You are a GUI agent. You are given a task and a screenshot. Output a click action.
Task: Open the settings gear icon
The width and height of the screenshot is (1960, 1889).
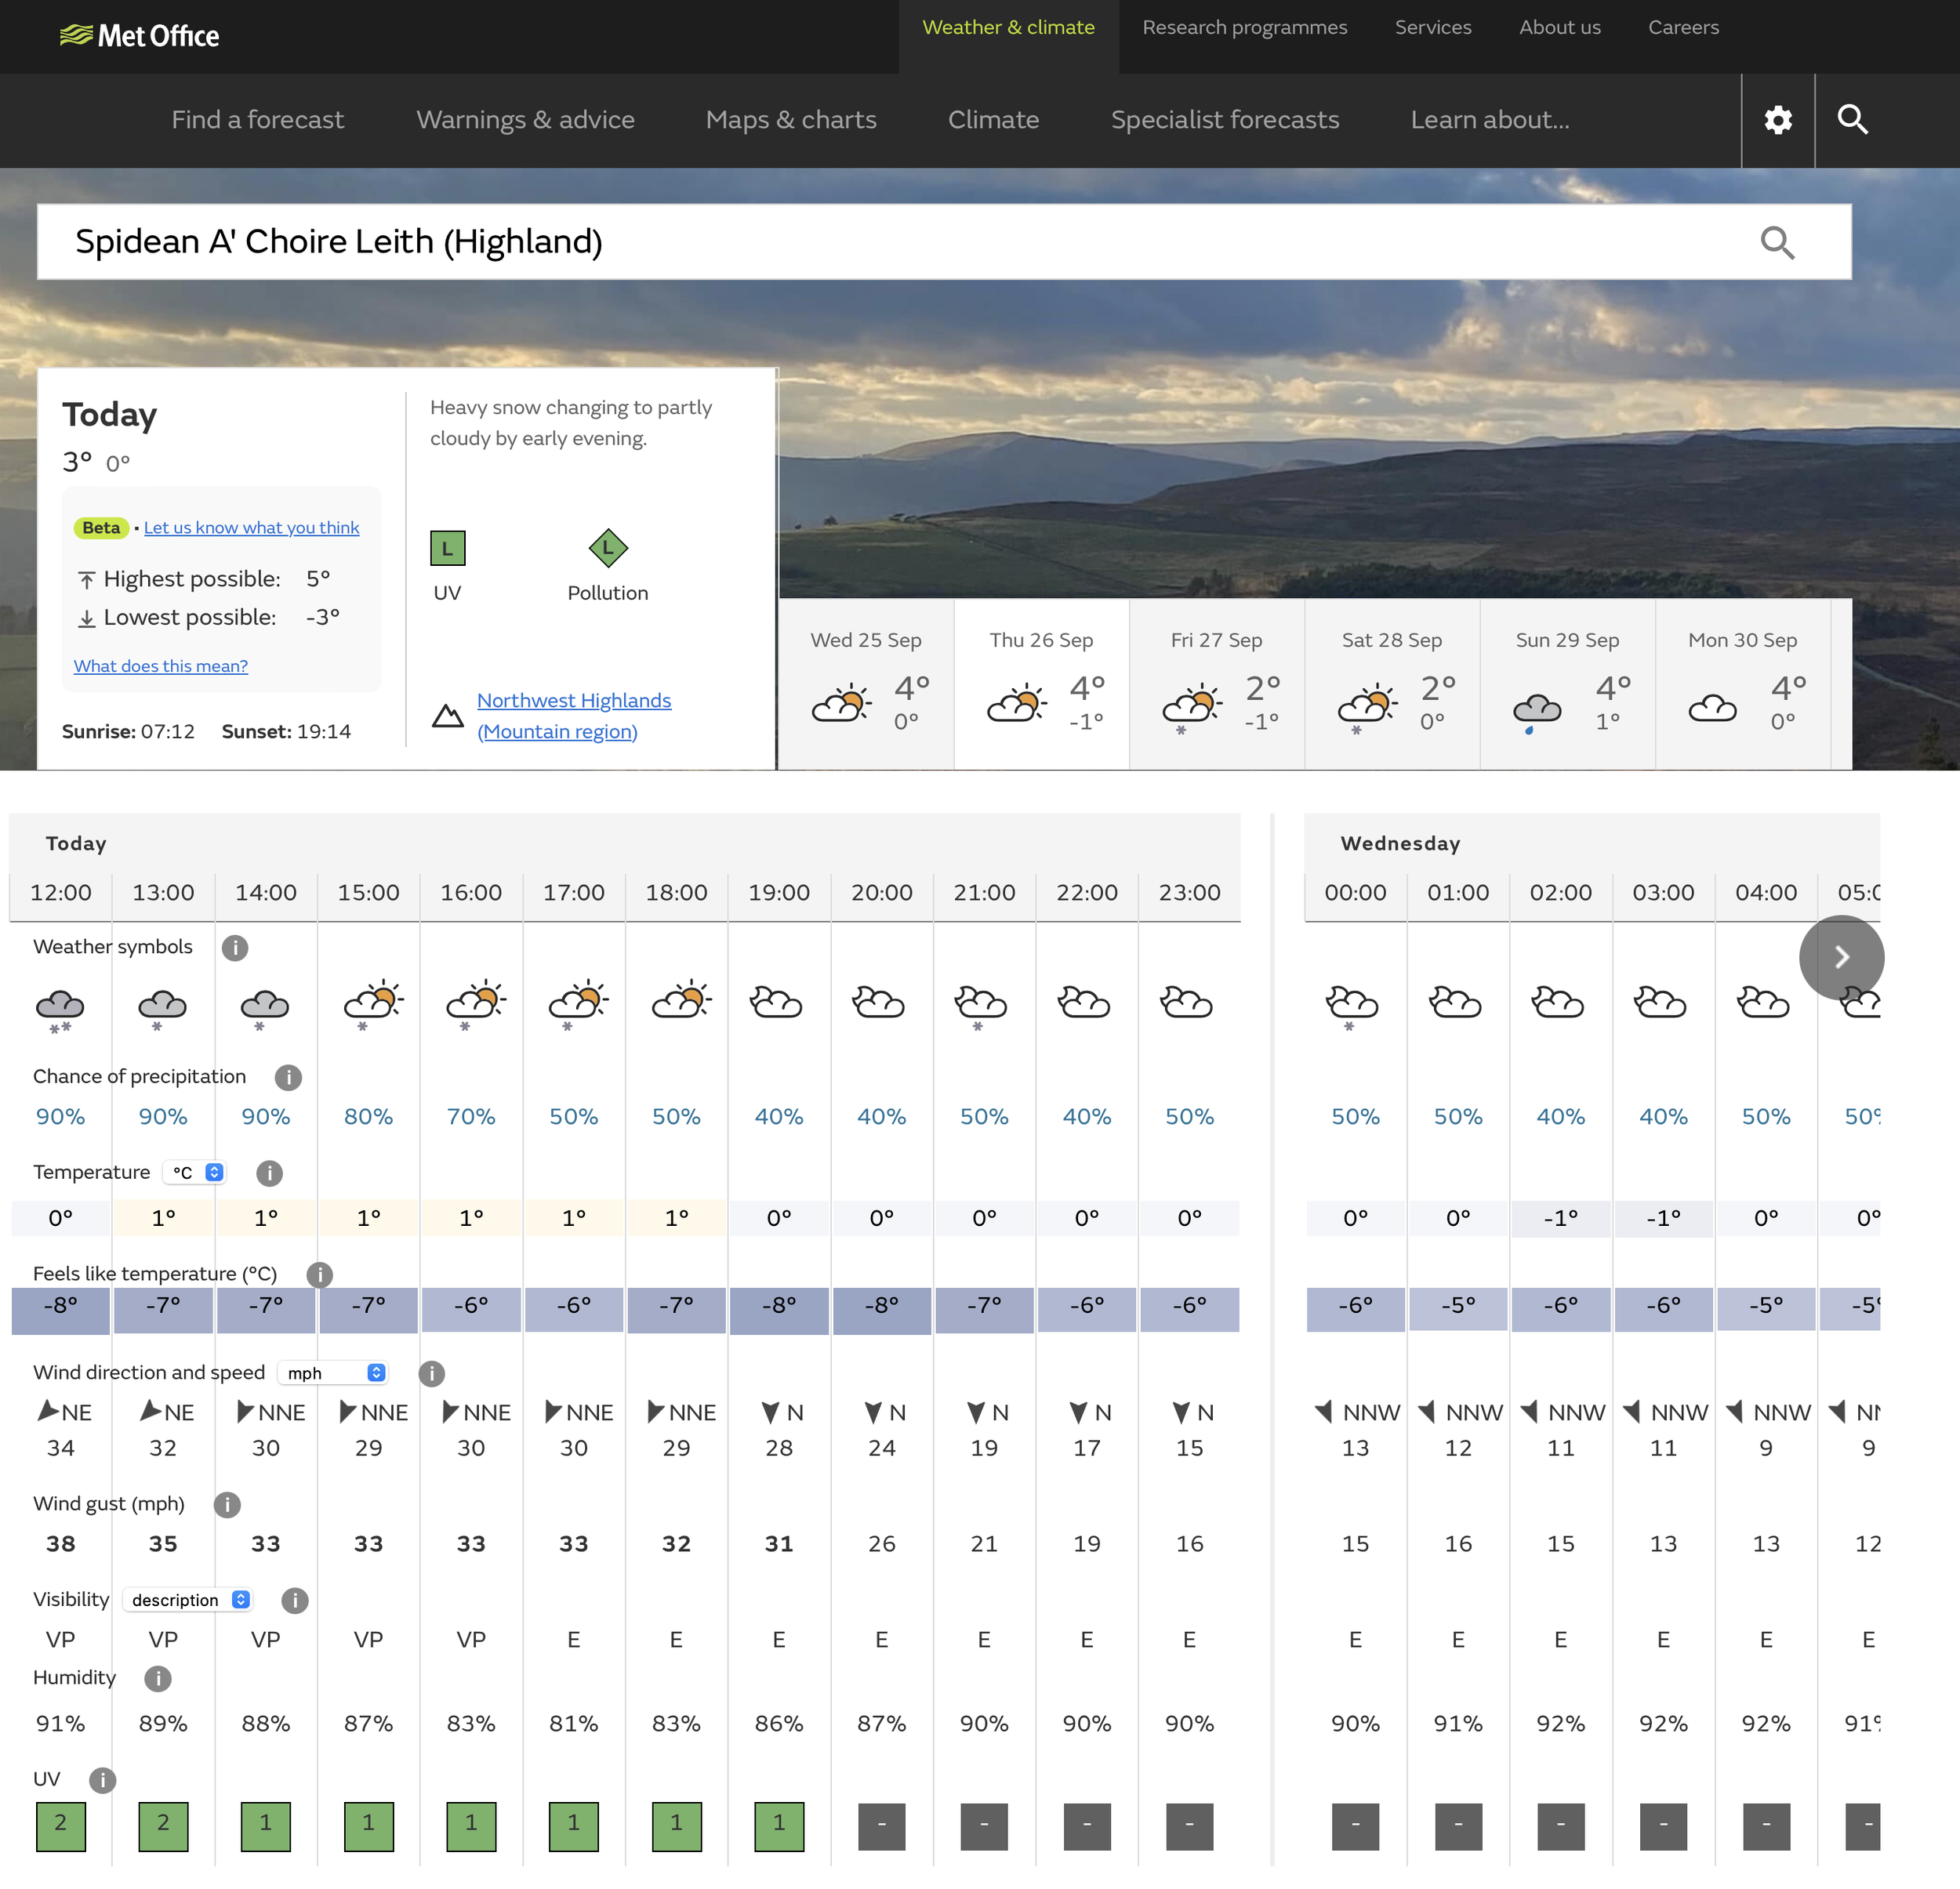1777,120
